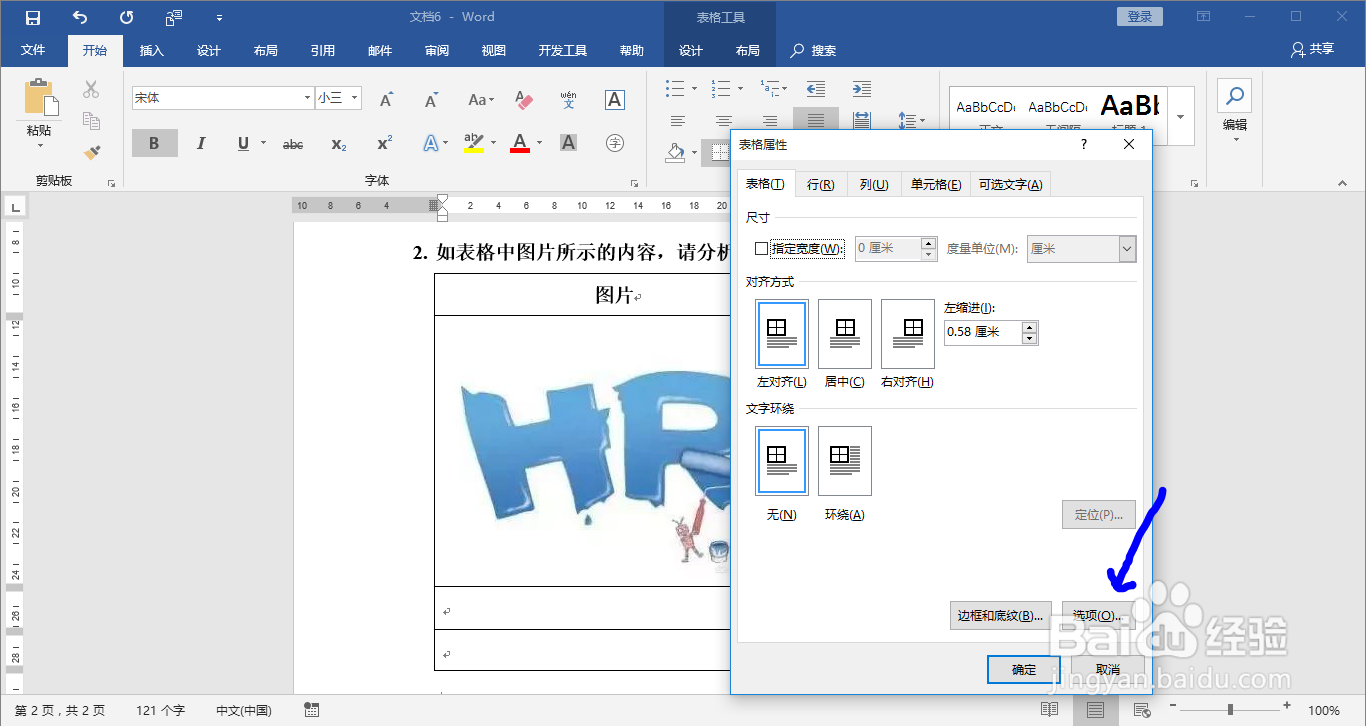Apply character border (boxed A)
The width and height of the screenshot is (1366, 726).
coord(615,99)
